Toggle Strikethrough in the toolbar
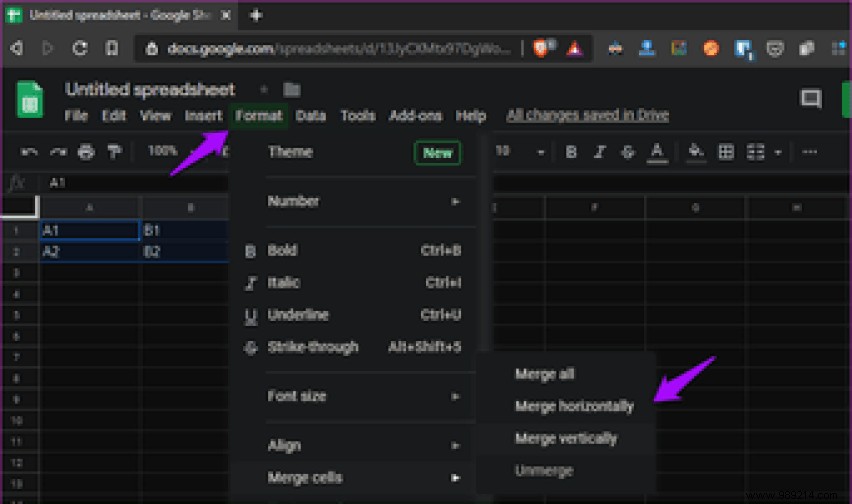 pyautogui.click(x=628, y=152)
